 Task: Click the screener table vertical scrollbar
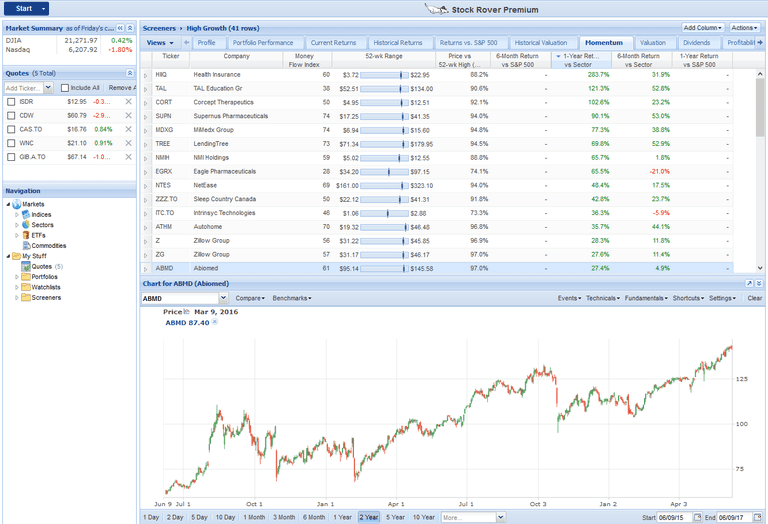pyautogui.click(x=760, y=171)
